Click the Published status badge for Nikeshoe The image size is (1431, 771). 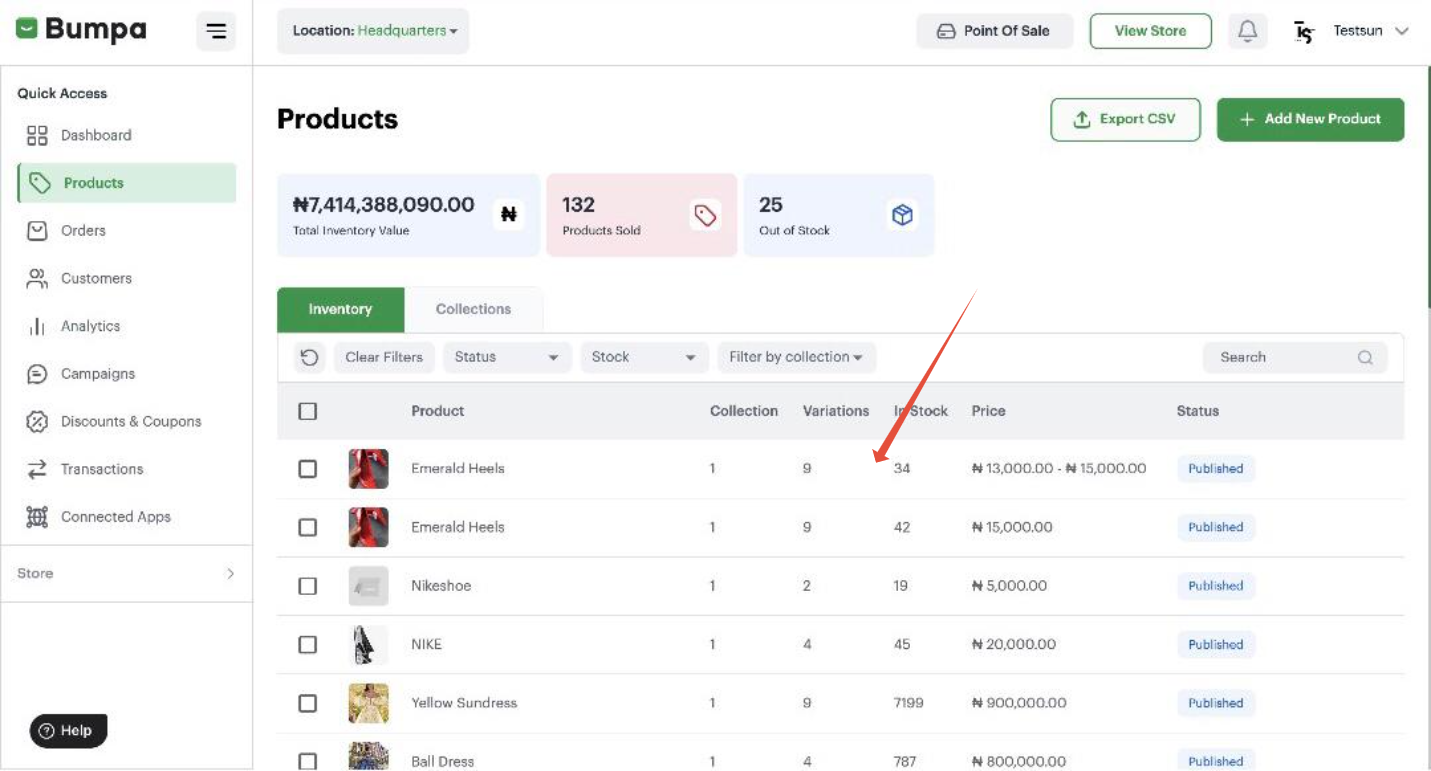point(1215,586)
